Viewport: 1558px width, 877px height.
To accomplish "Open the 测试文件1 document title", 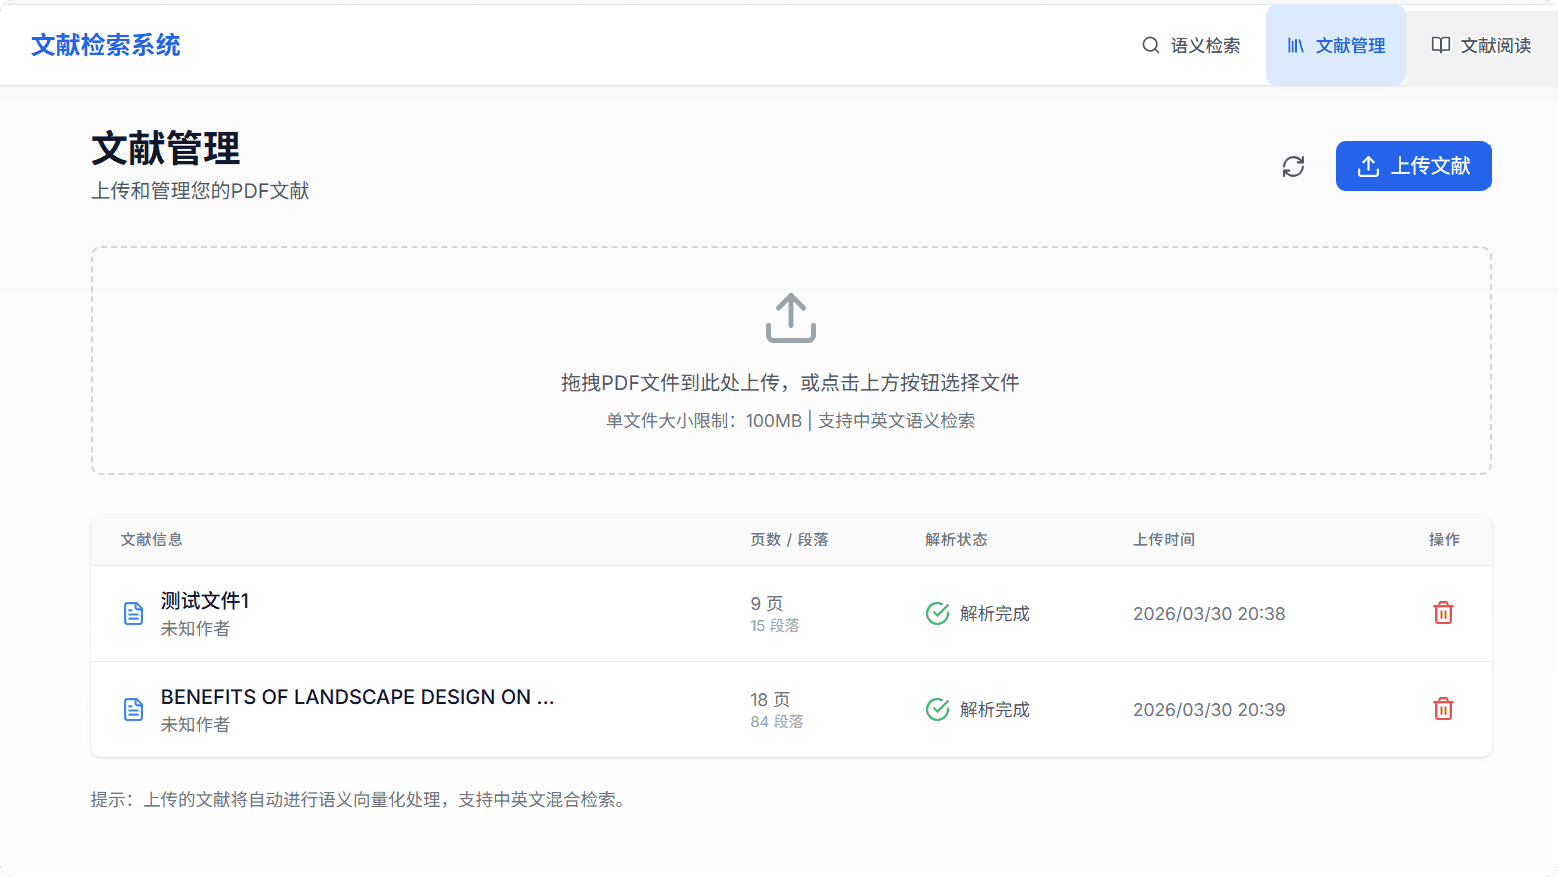I will click(205, 600).
